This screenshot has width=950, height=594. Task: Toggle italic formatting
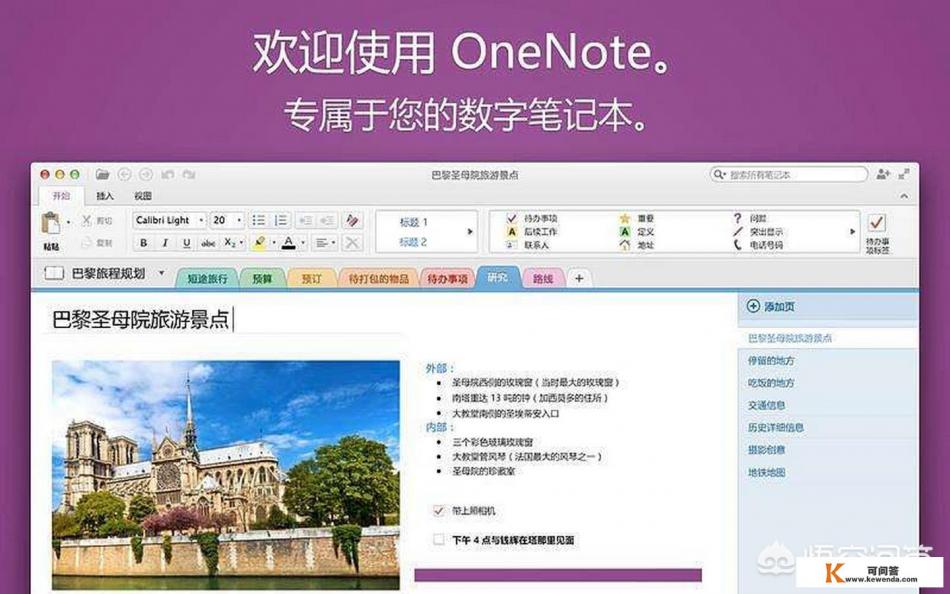165,243
